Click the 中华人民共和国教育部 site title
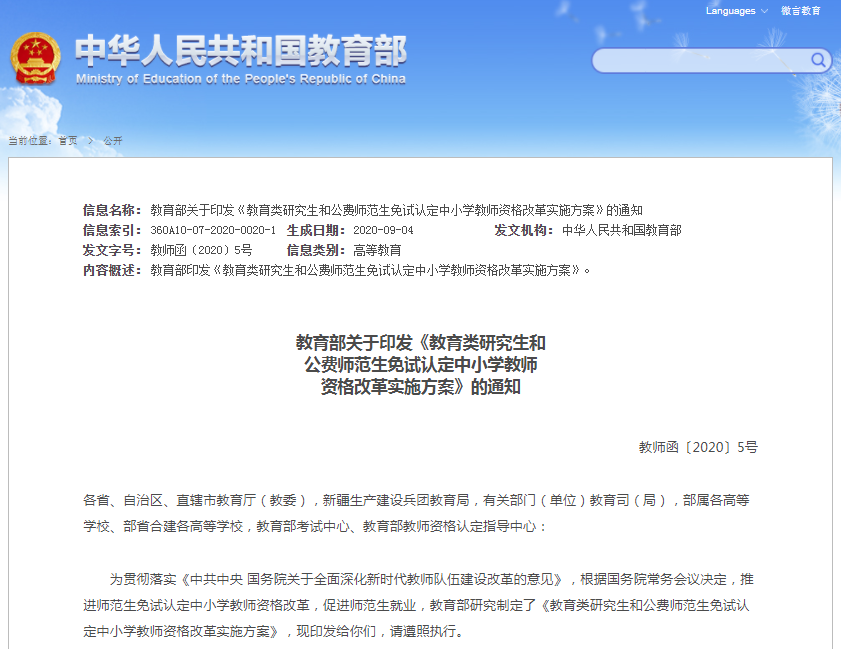 [241, 50]
